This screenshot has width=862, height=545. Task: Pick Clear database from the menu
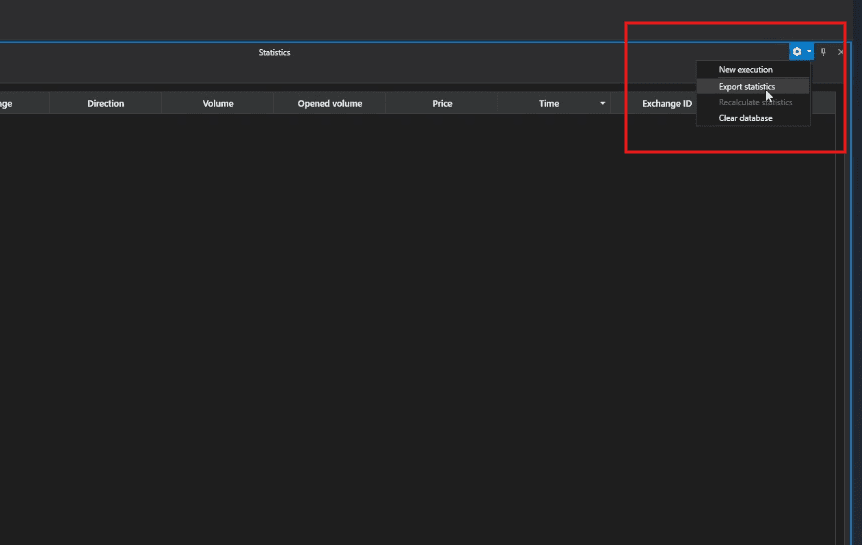(x=745, y=118)
